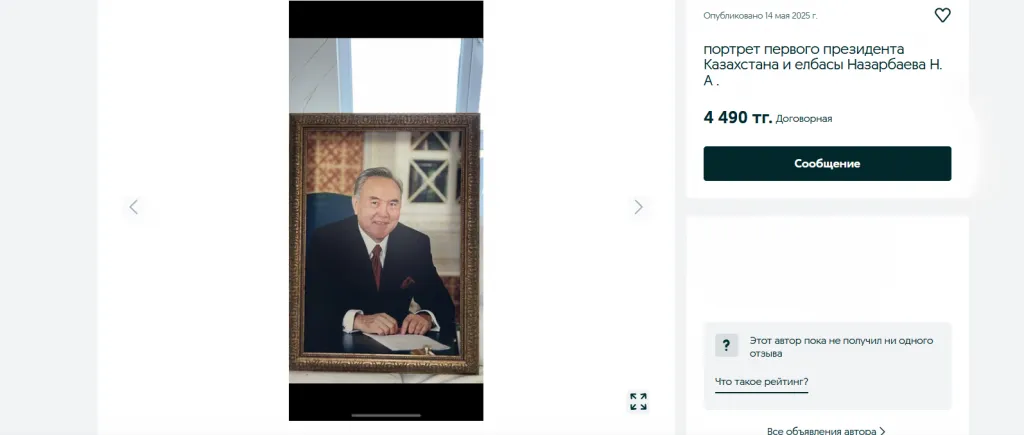This screenshot has height=435, width=1024.
Task: Click the price 4 490 тг.
Action: (737, 118)
